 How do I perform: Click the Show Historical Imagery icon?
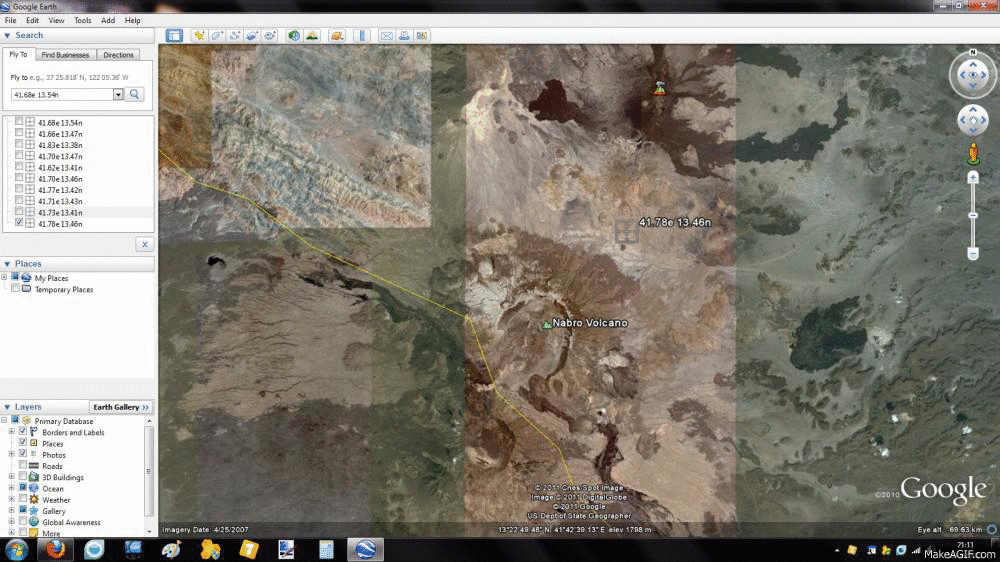click(294, 35)
